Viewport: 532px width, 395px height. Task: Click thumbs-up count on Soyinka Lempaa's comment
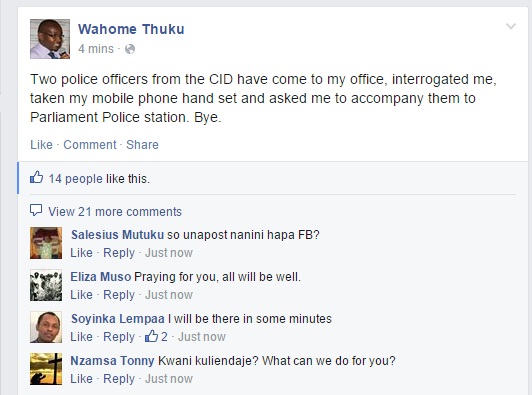tap(156, 337)
